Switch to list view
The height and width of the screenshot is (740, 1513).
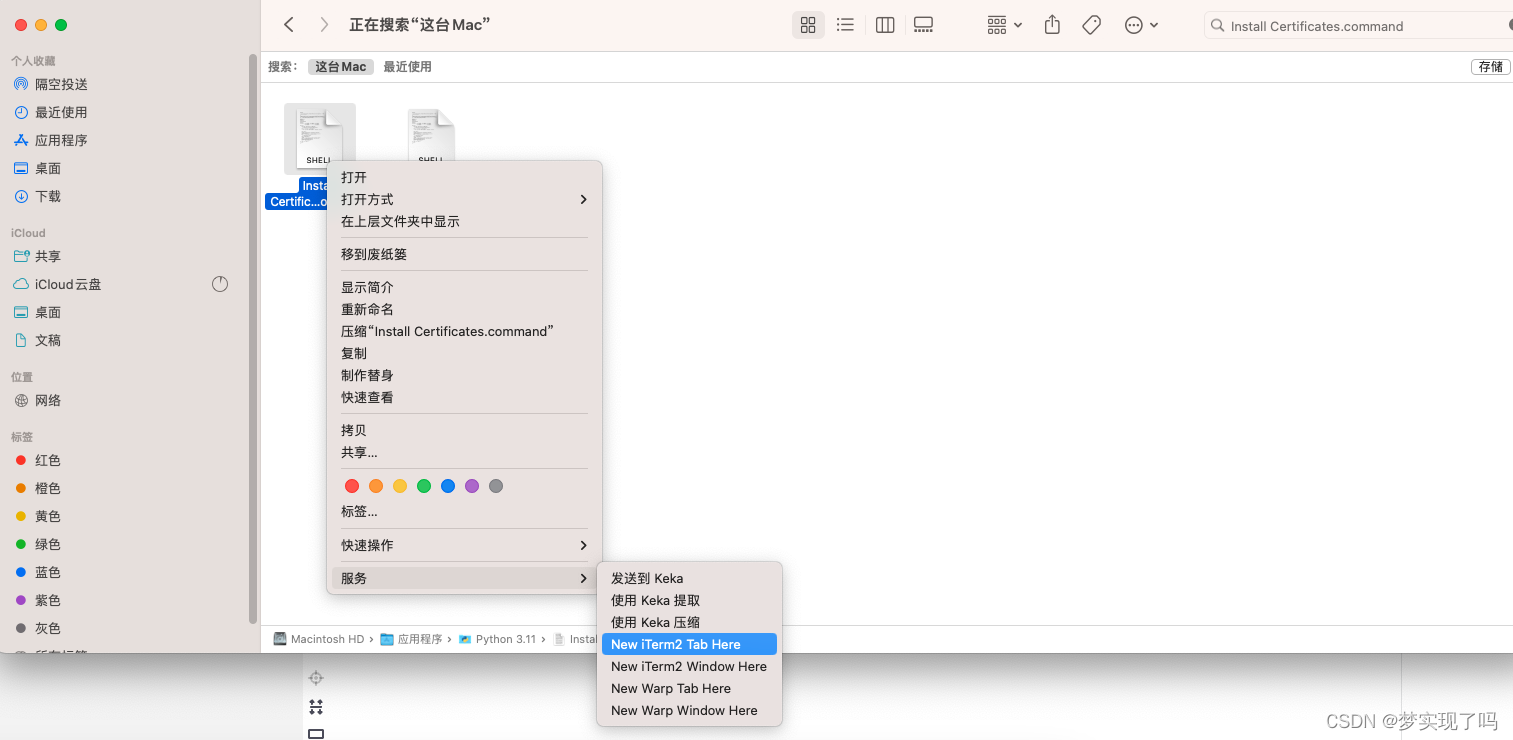coord(845,25)
